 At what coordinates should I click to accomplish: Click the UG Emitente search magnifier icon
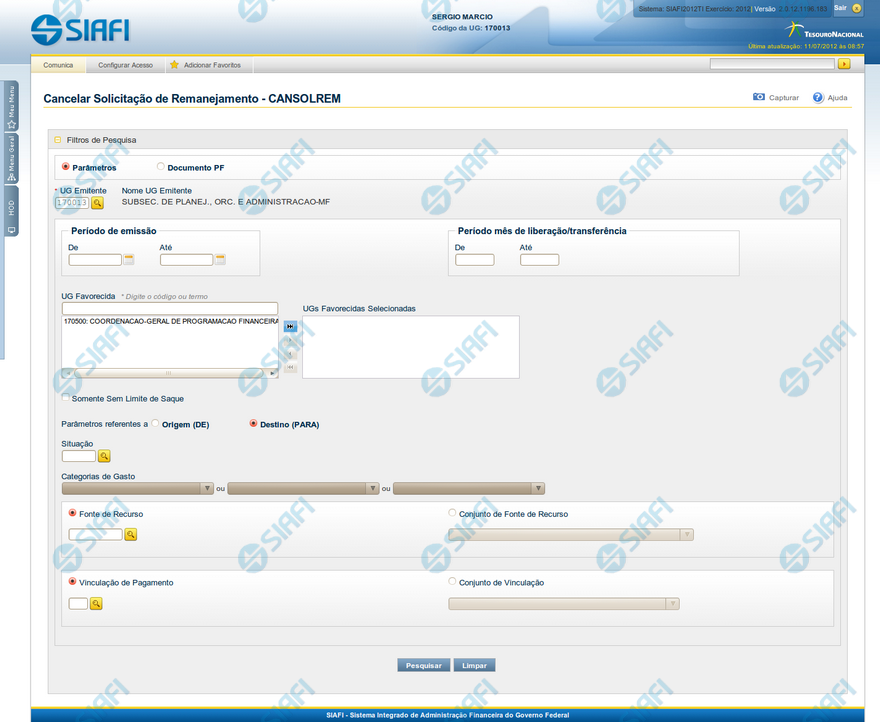(98, 203)
